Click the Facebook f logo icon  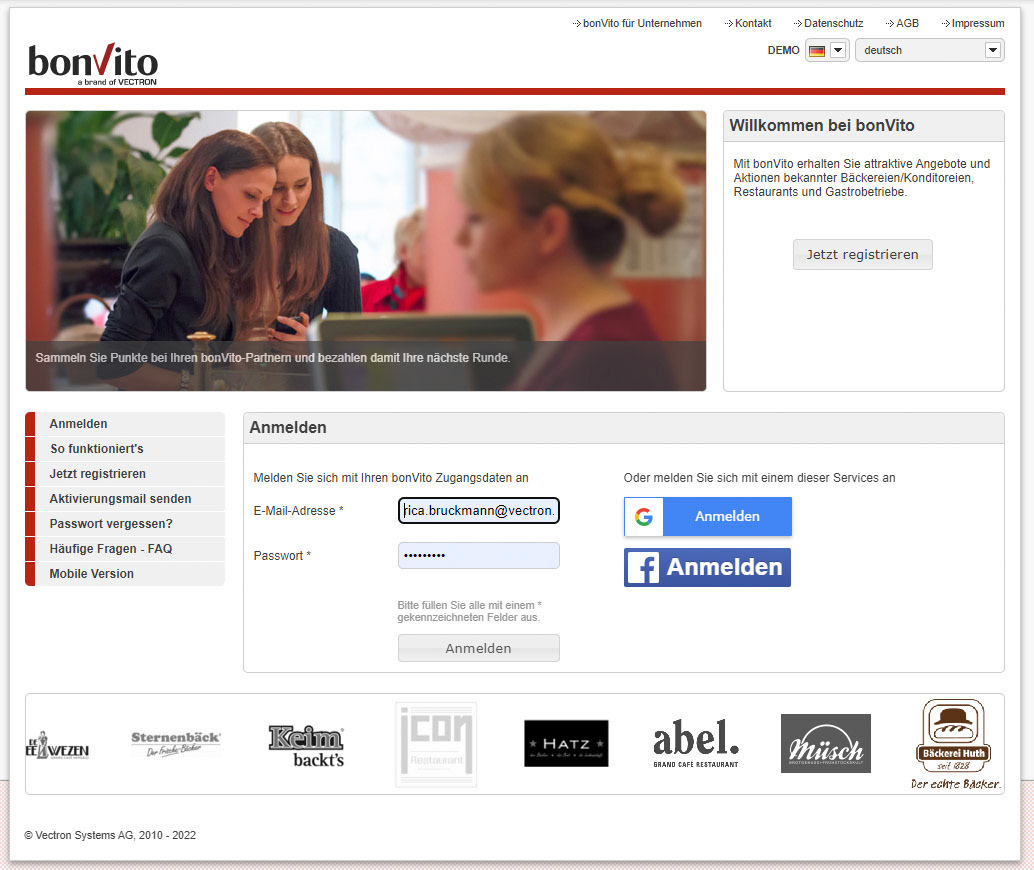click(643, 568)
